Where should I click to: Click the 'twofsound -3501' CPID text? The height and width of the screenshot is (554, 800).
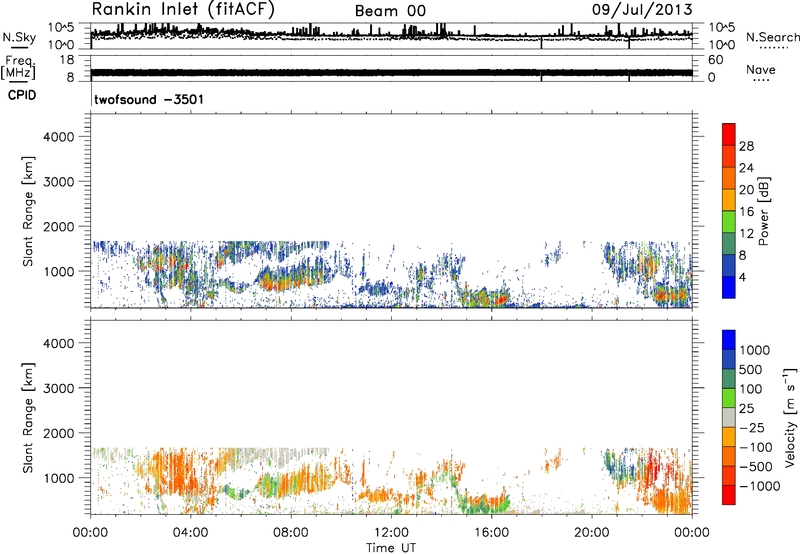(x=149, y=99)
